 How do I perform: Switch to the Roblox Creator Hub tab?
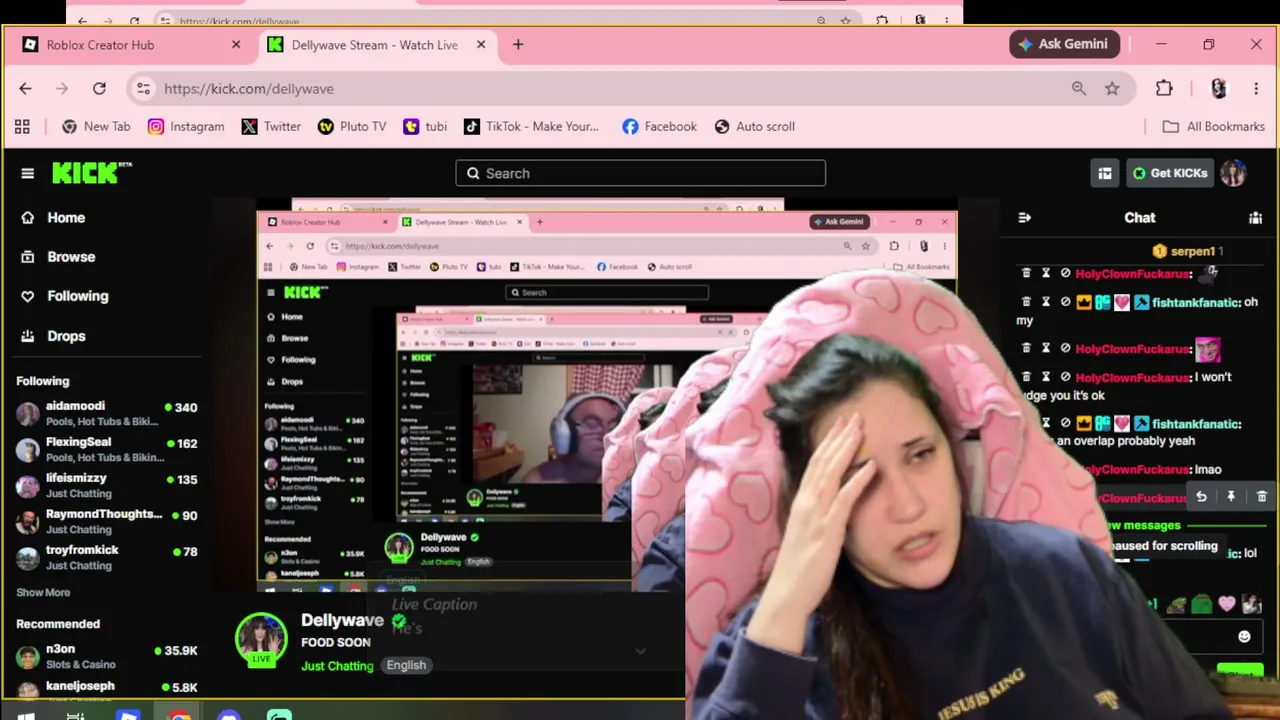point(131,44)
